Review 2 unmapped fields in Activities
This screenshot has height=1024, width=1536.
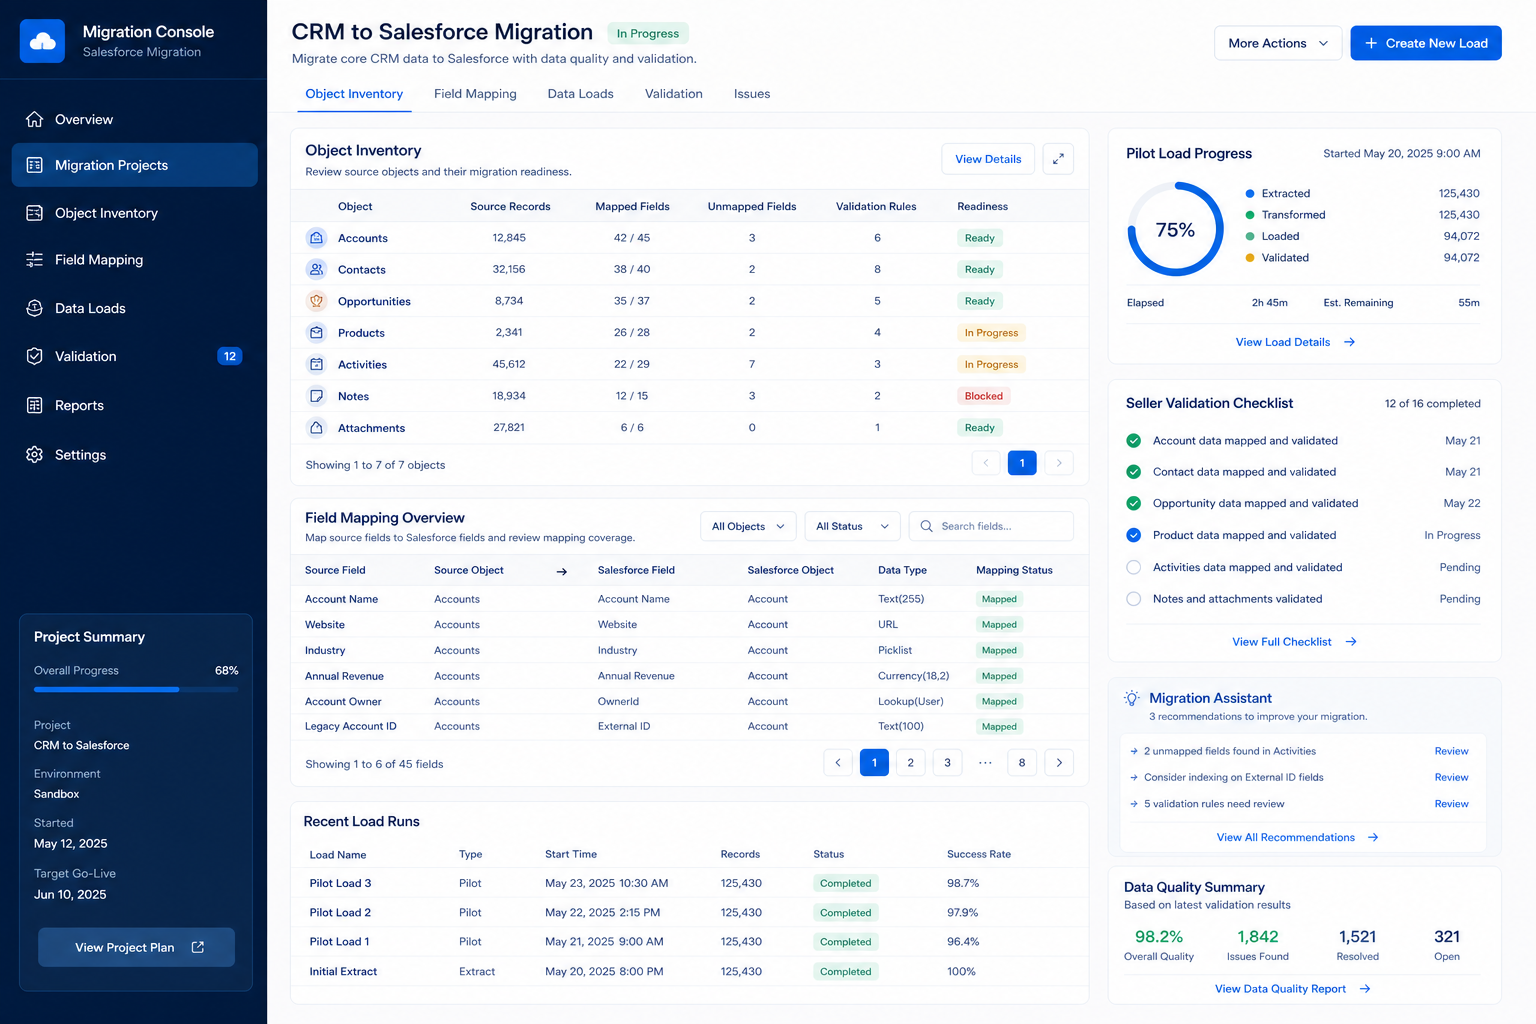1451,751
